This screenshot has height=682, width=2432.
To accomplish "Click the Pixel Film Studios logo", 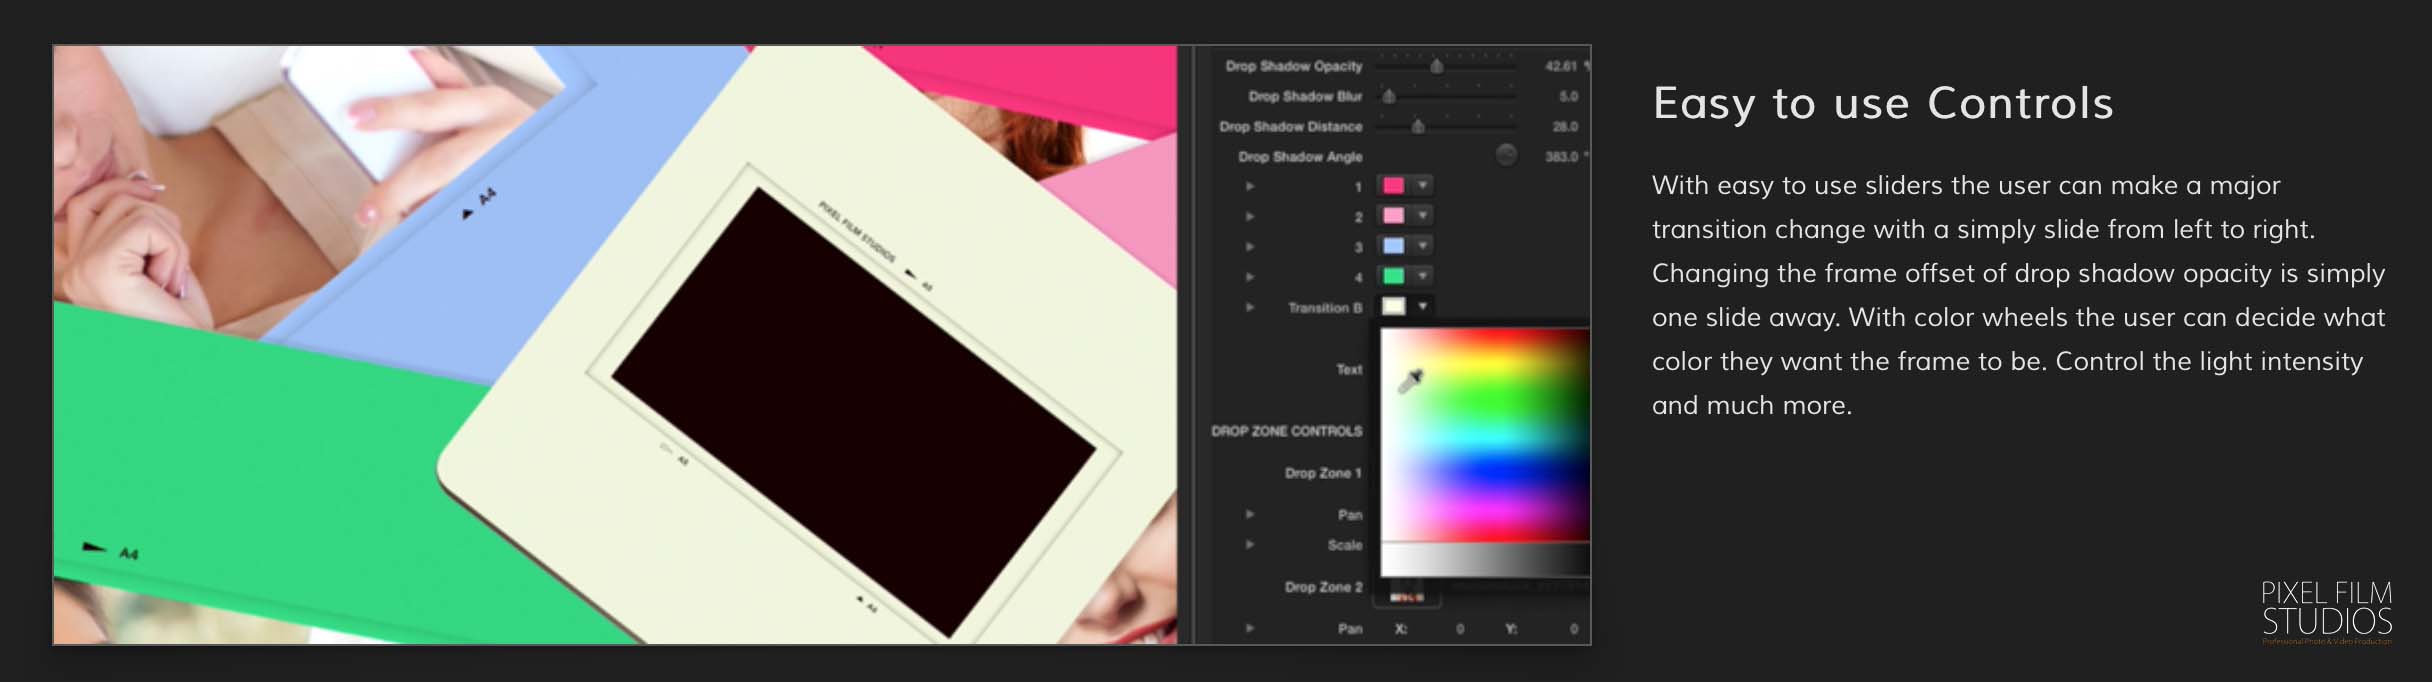I will pos(2327,612).
